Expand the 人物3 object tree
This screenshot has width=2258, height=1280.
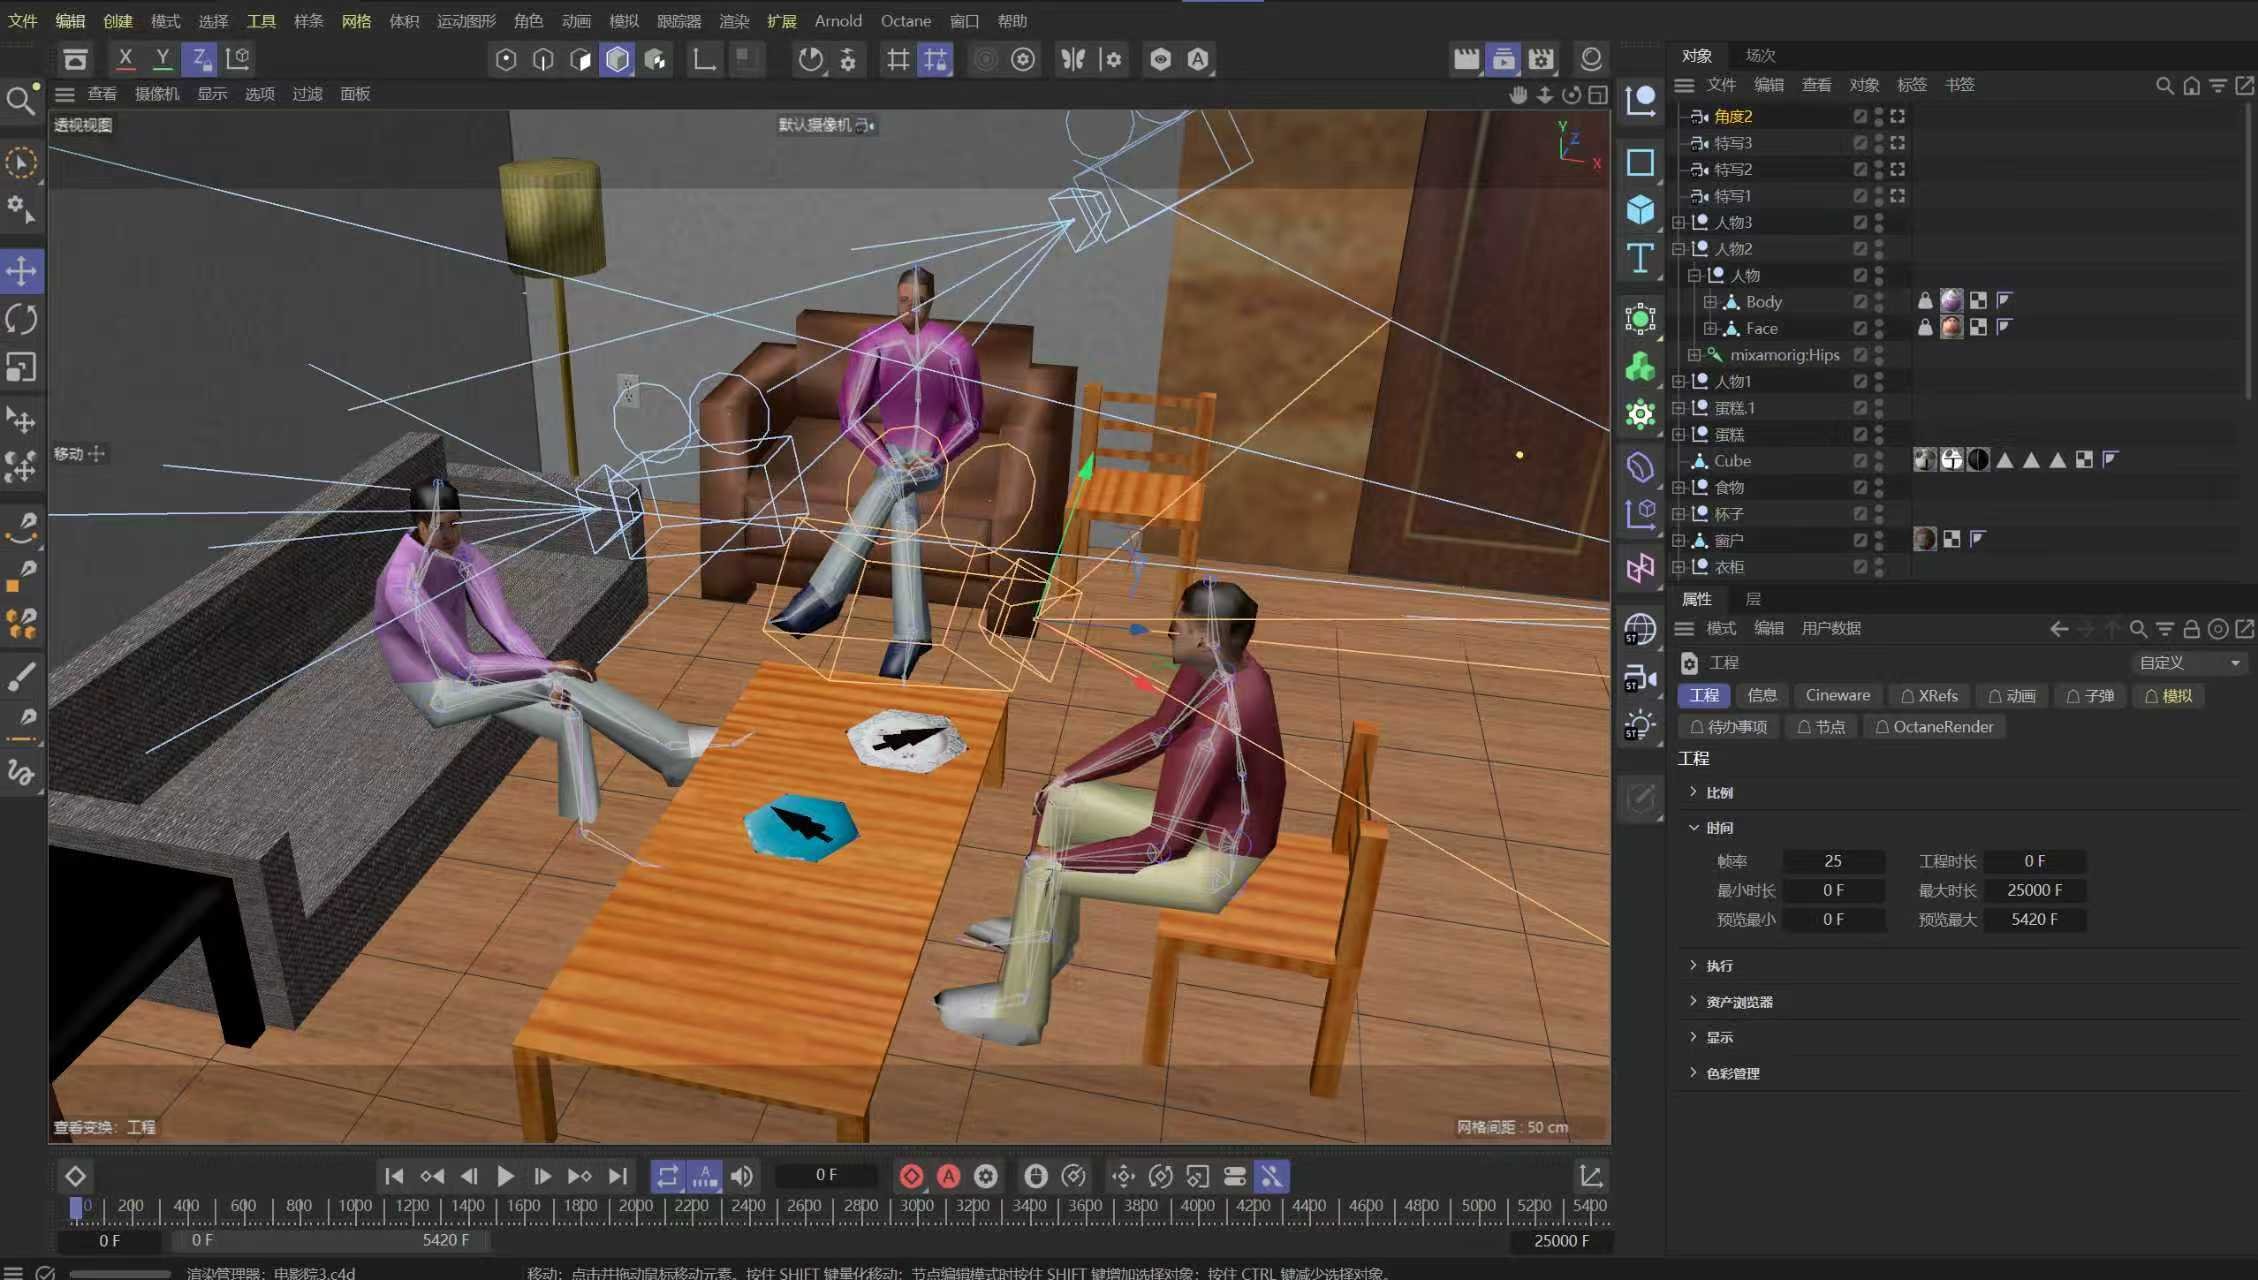1679,222
